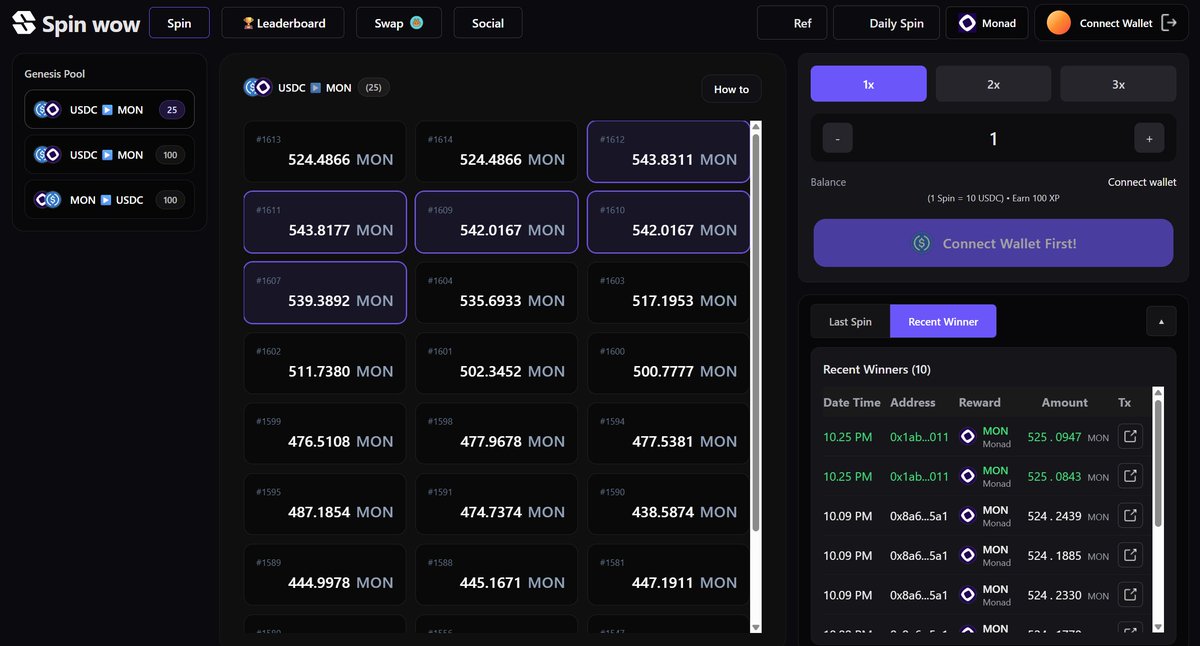This screenshot has height=646, width=1200.
Task: Open transaction link for 524 . 1885 winner
Action: pos(1130,555)
